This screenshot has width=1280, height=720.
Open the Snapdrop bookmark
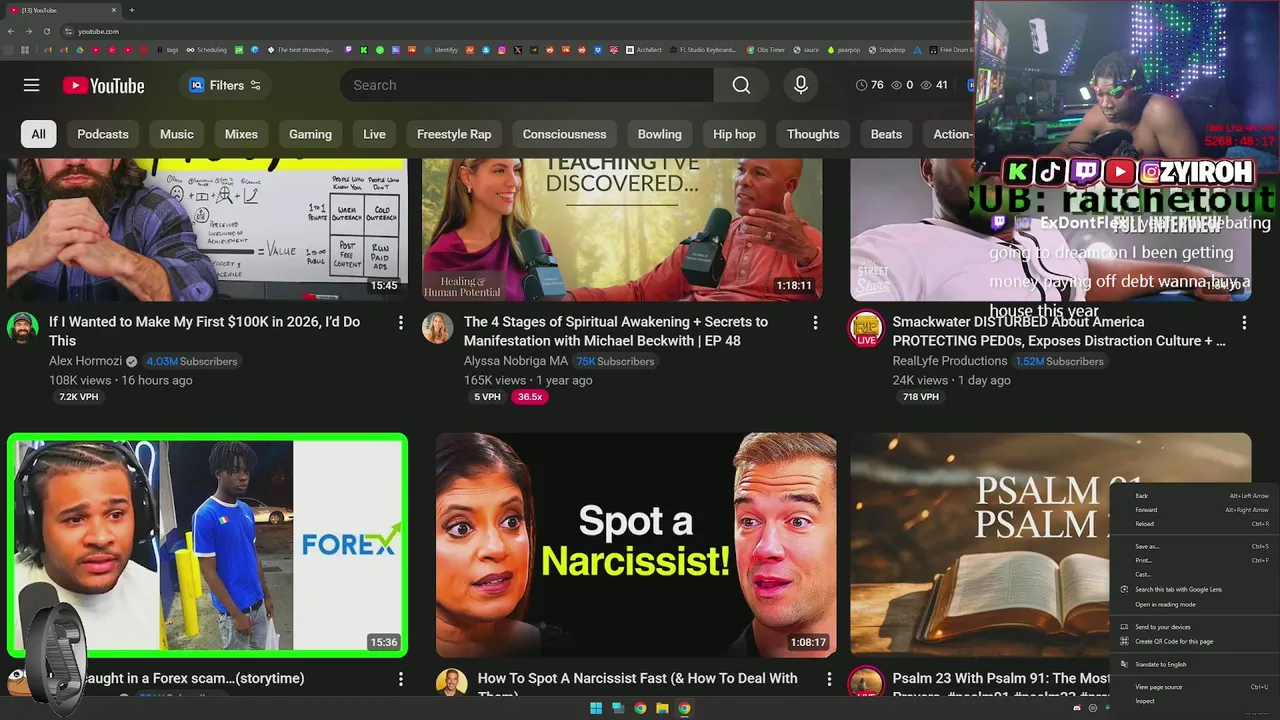coord(887,50)
